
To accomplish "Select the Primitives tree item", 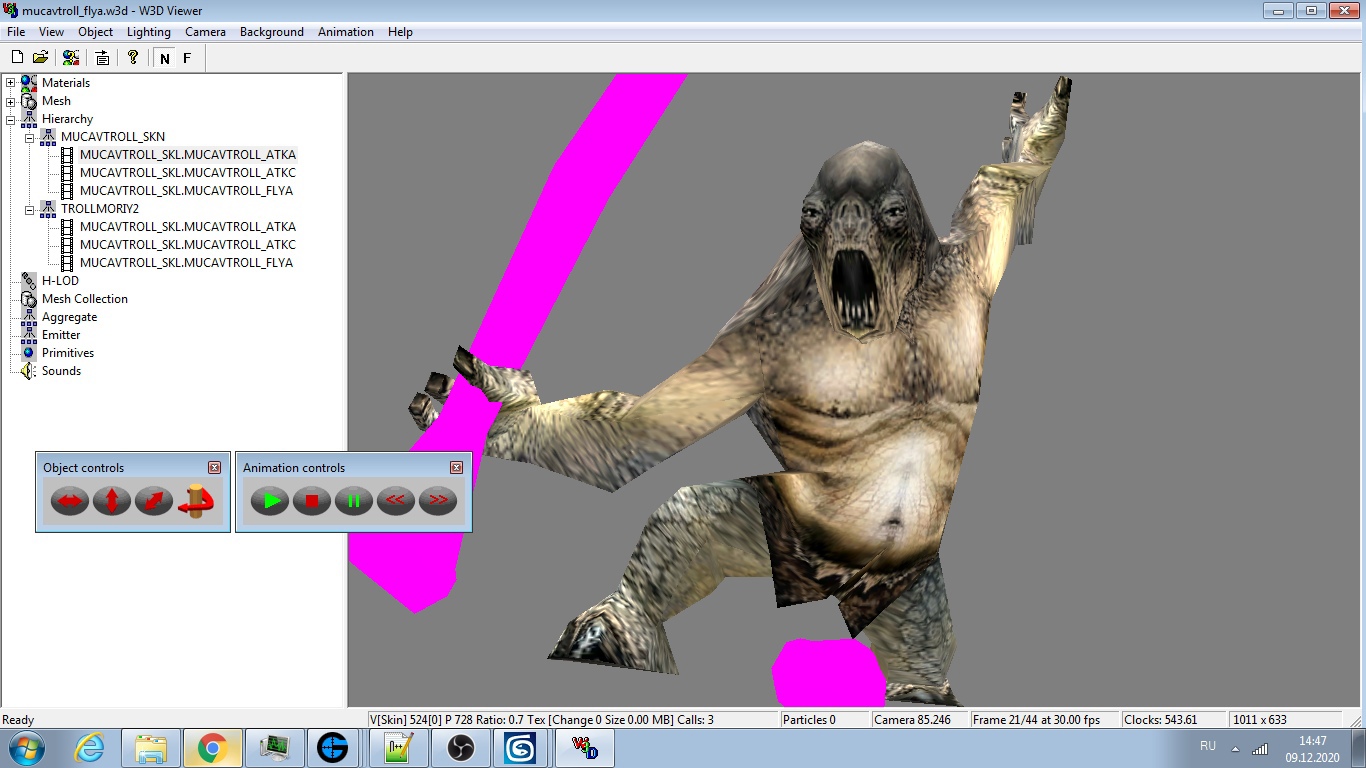I will [68, 353].
